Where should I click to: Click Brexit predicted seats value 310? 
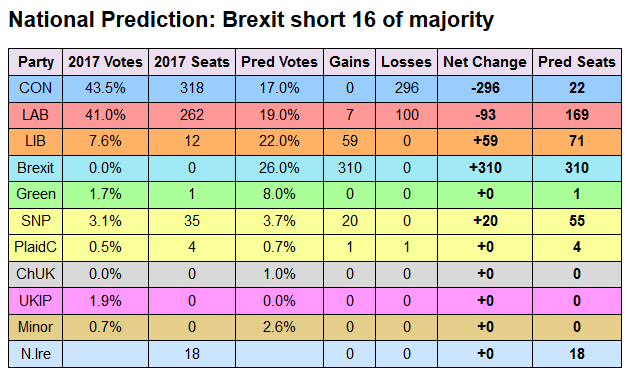coord(577,168)
